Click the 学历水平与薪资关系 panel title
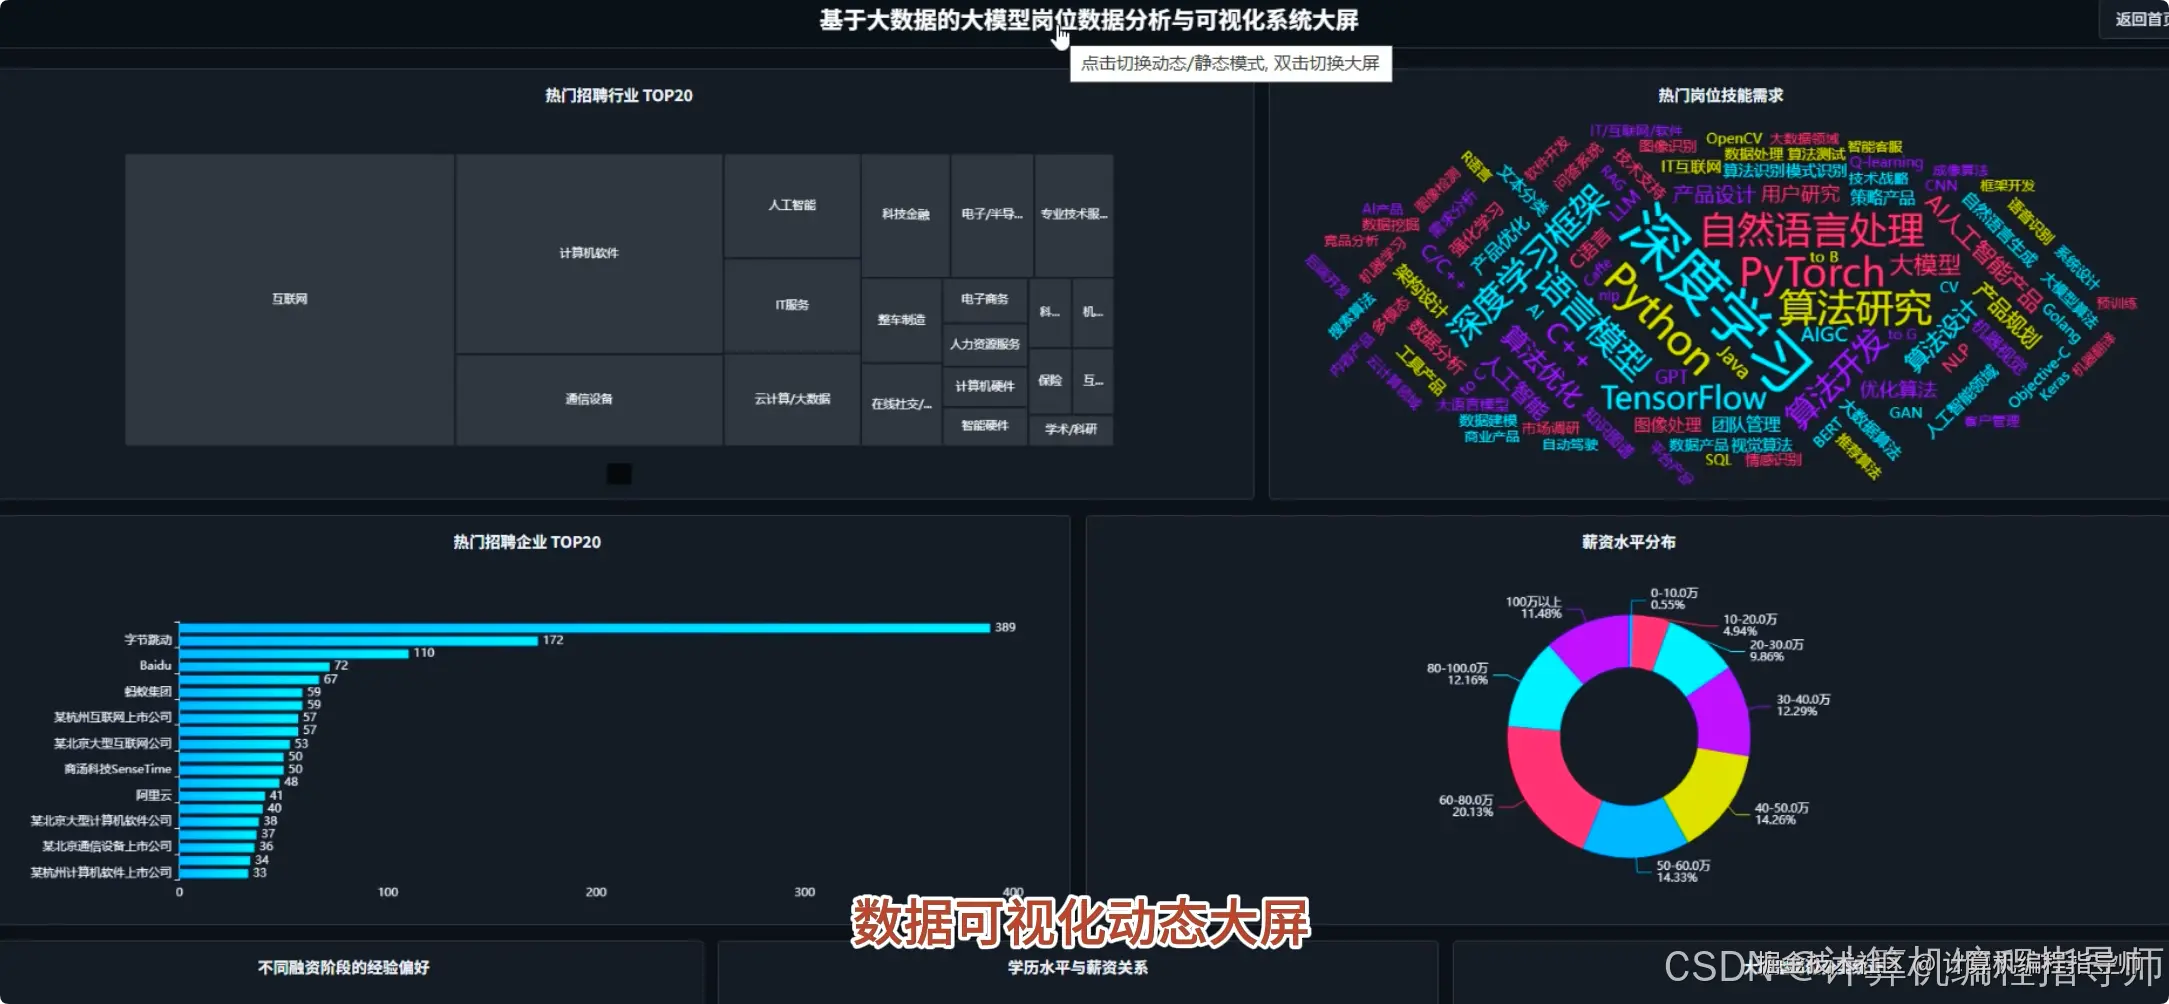Viewport: 2169px width, 1004px height. pos(1079,968)
